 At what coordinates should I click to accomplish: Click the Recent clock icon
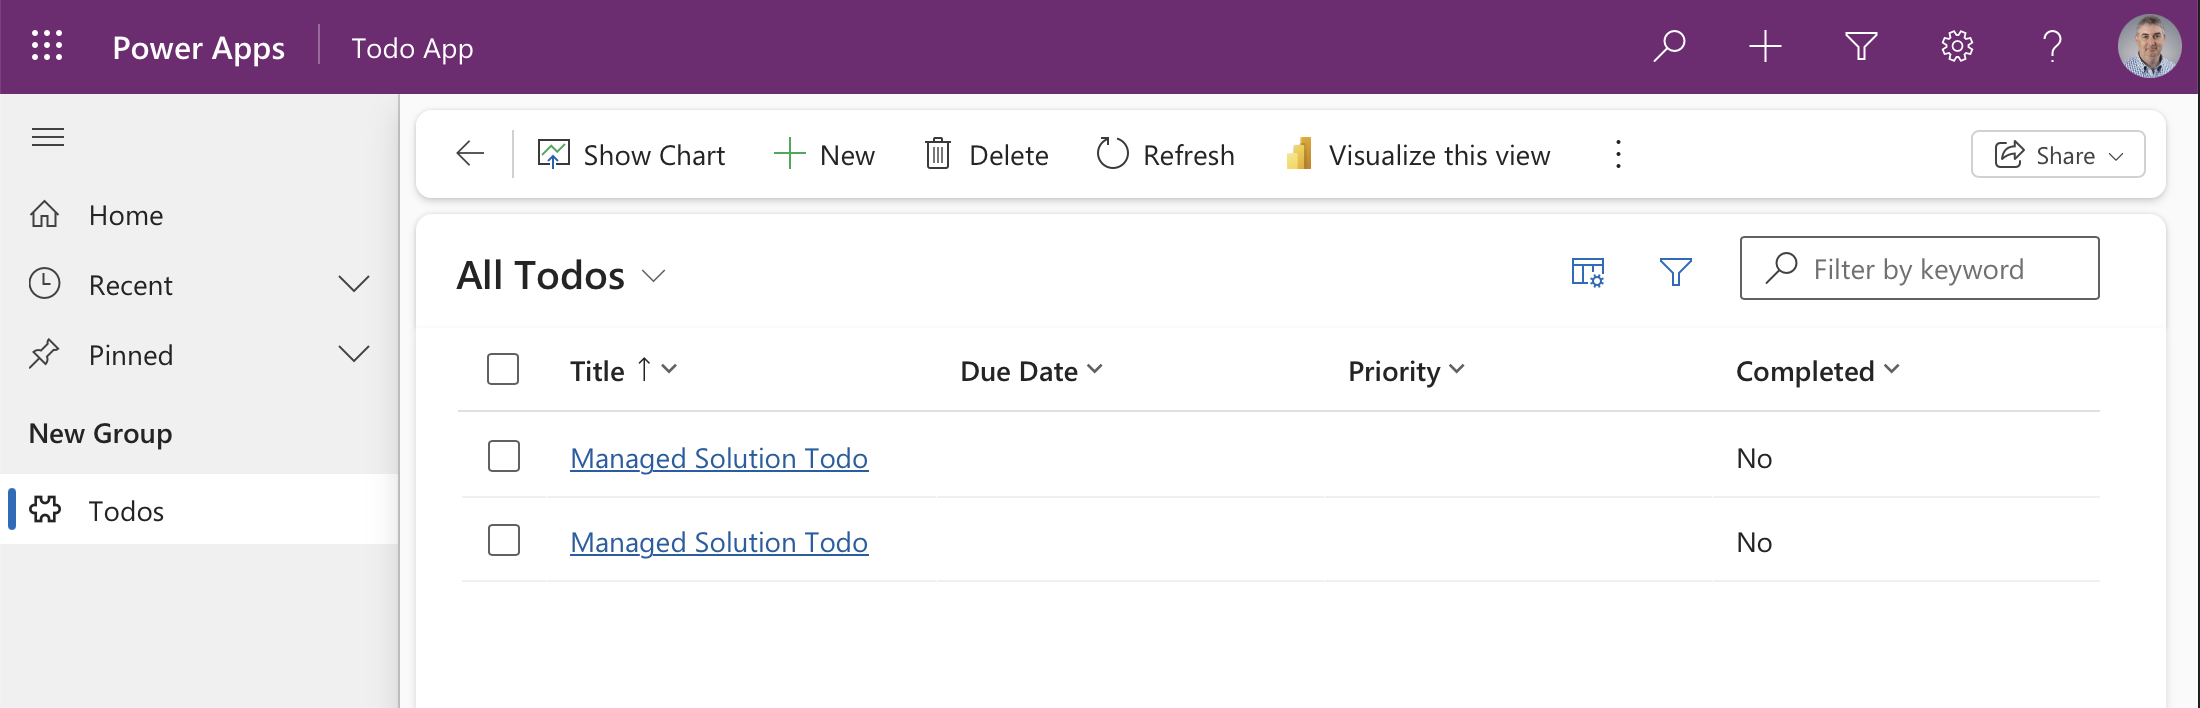[45, 284]
